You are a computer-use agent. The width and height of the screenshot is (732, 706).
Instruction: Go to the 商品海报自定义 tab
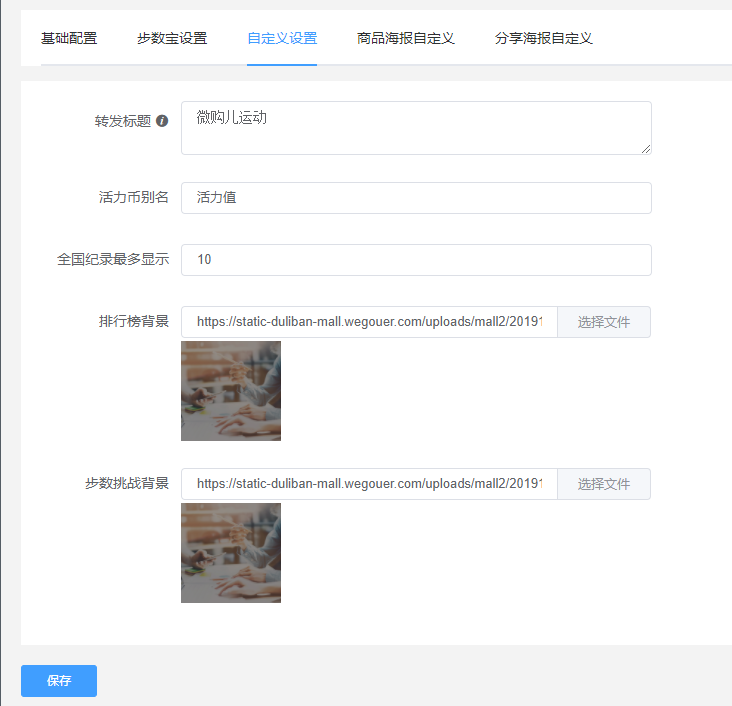406,38
